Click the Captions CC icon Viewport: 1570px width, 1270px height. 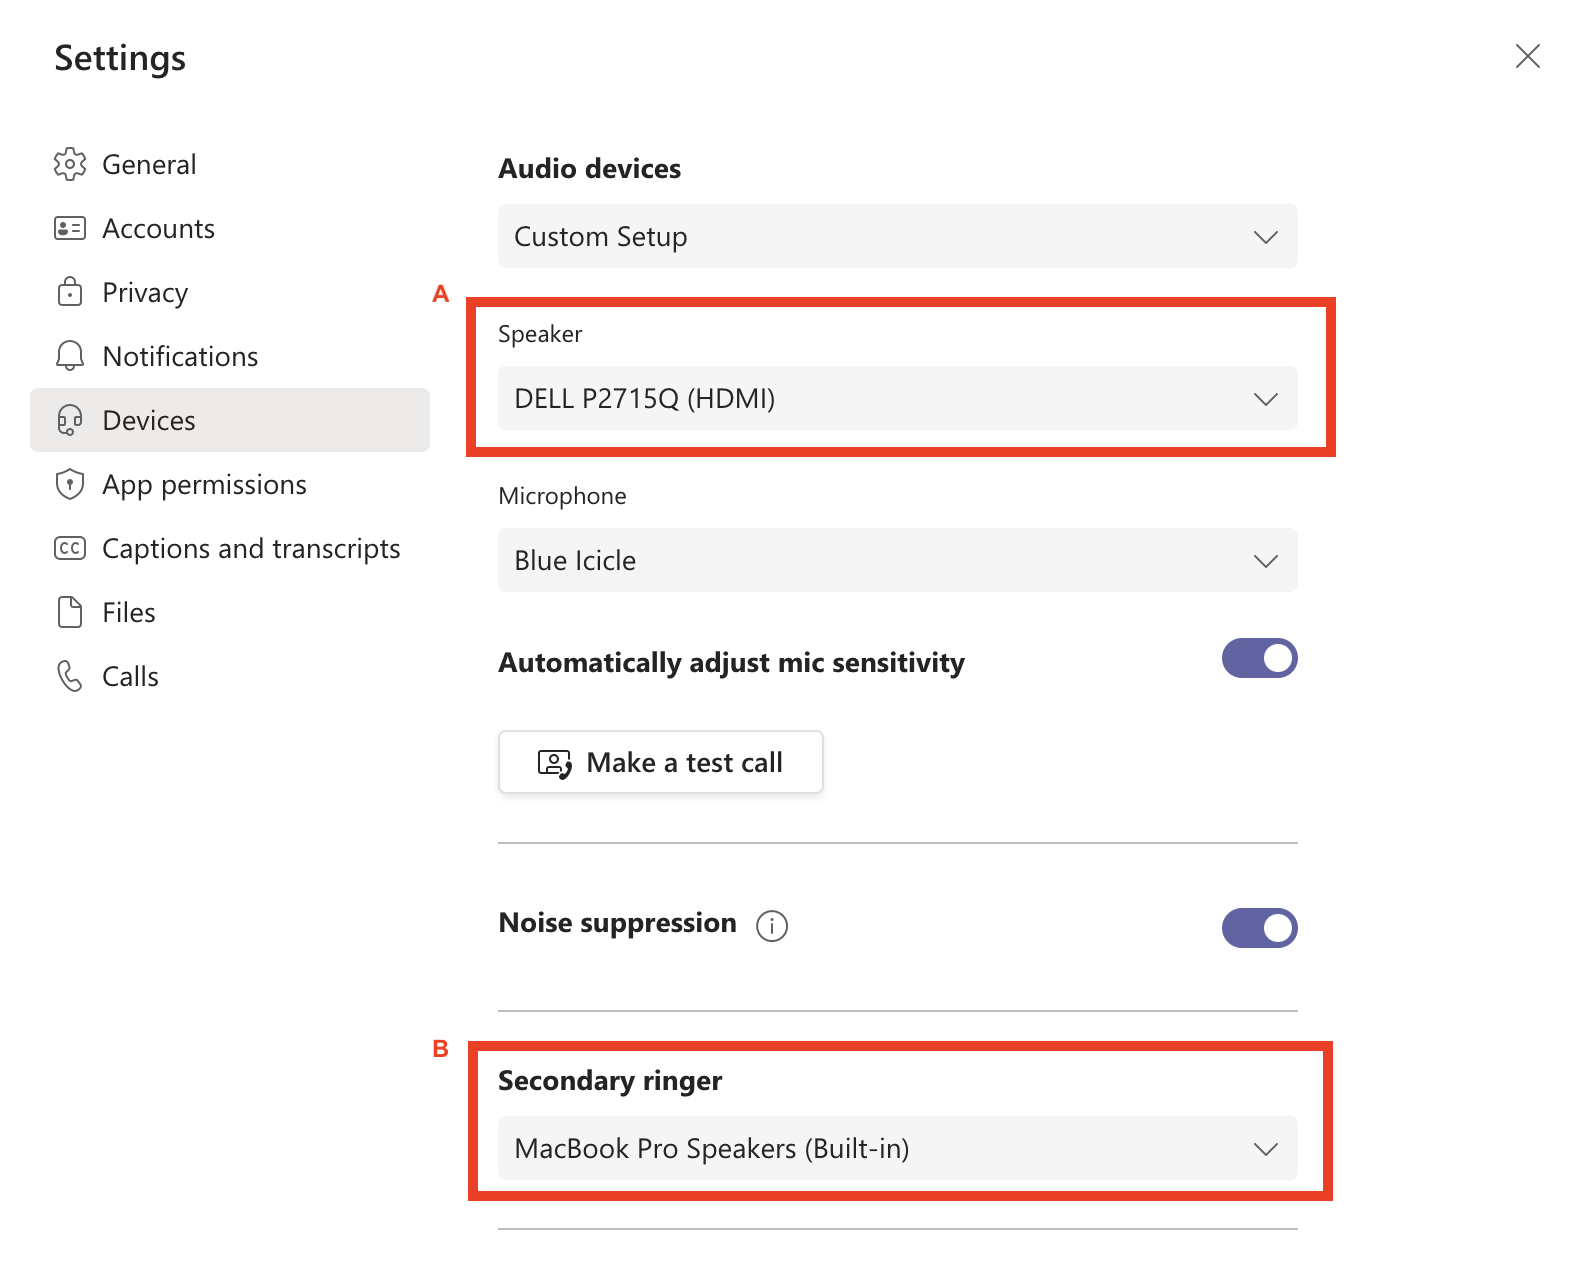(x=70, y=548)
